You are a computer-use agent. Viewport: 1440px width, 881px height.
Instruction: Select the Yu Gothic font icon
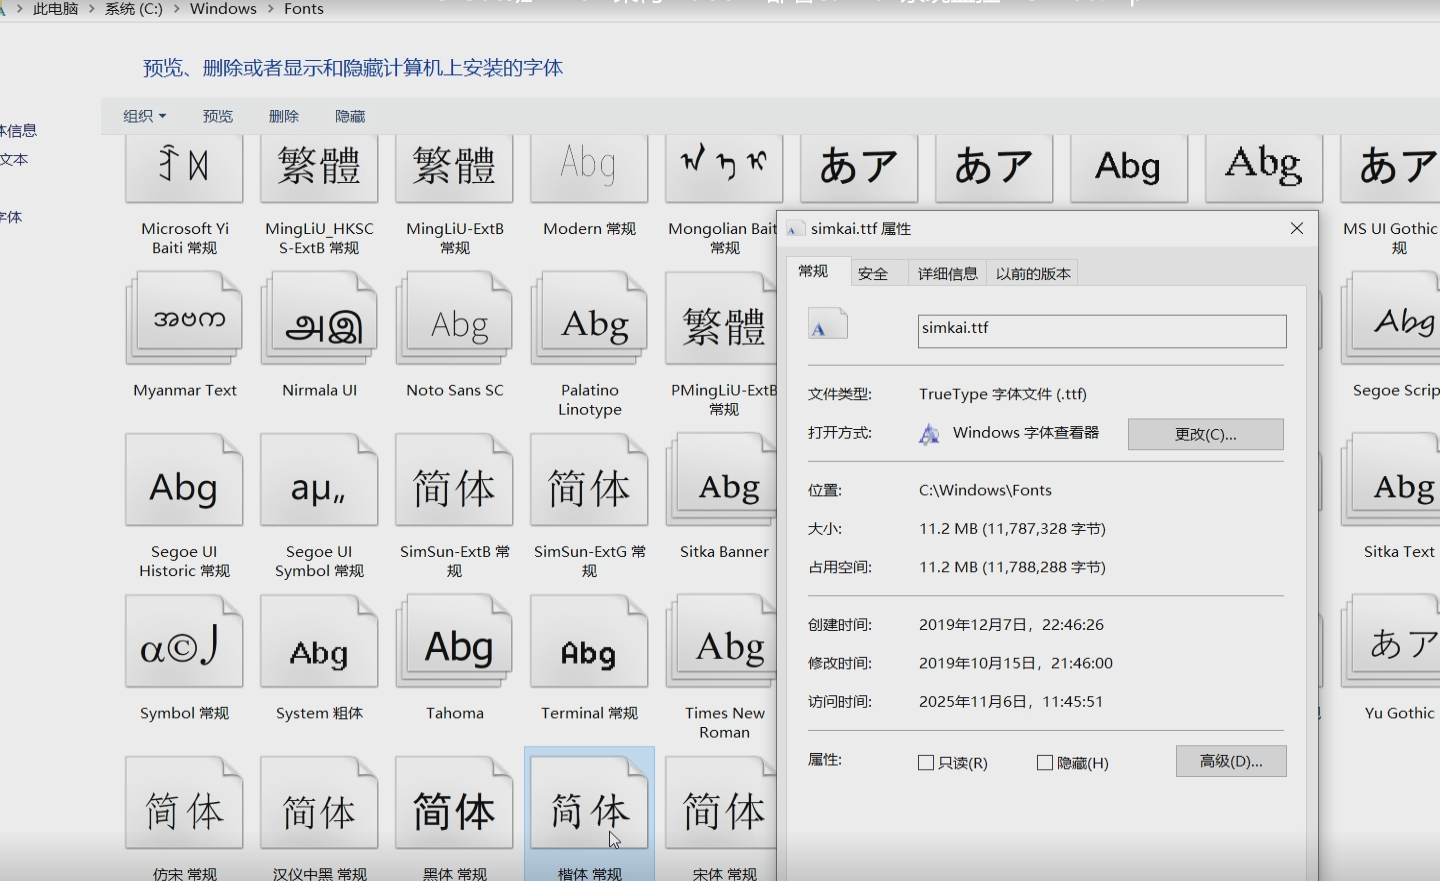(1390, 642)
